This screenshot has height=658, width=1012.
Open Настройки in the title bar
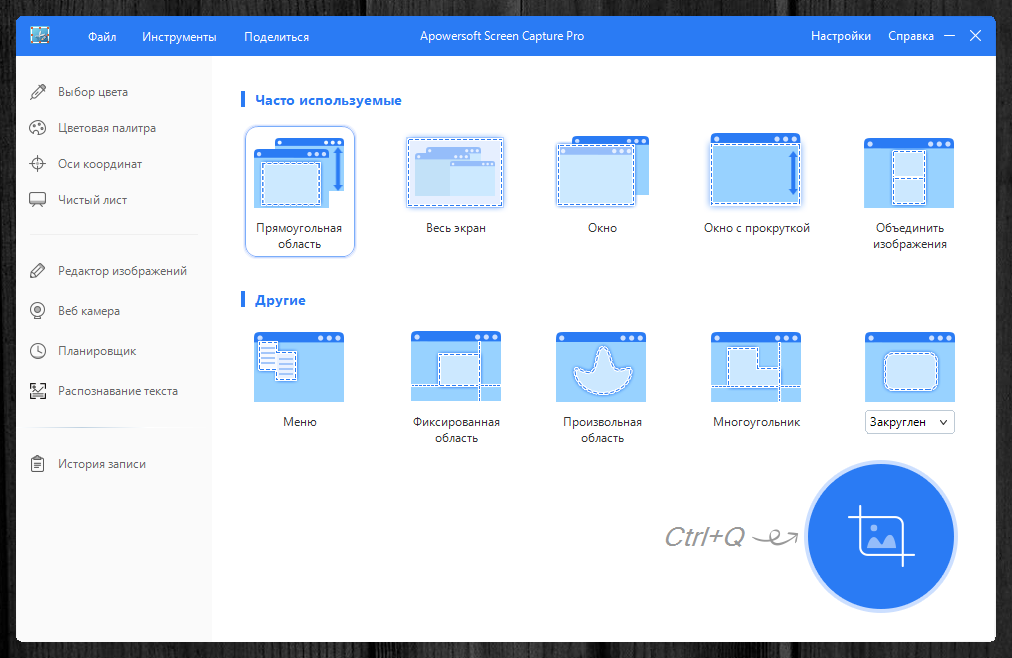coord(841,36)
